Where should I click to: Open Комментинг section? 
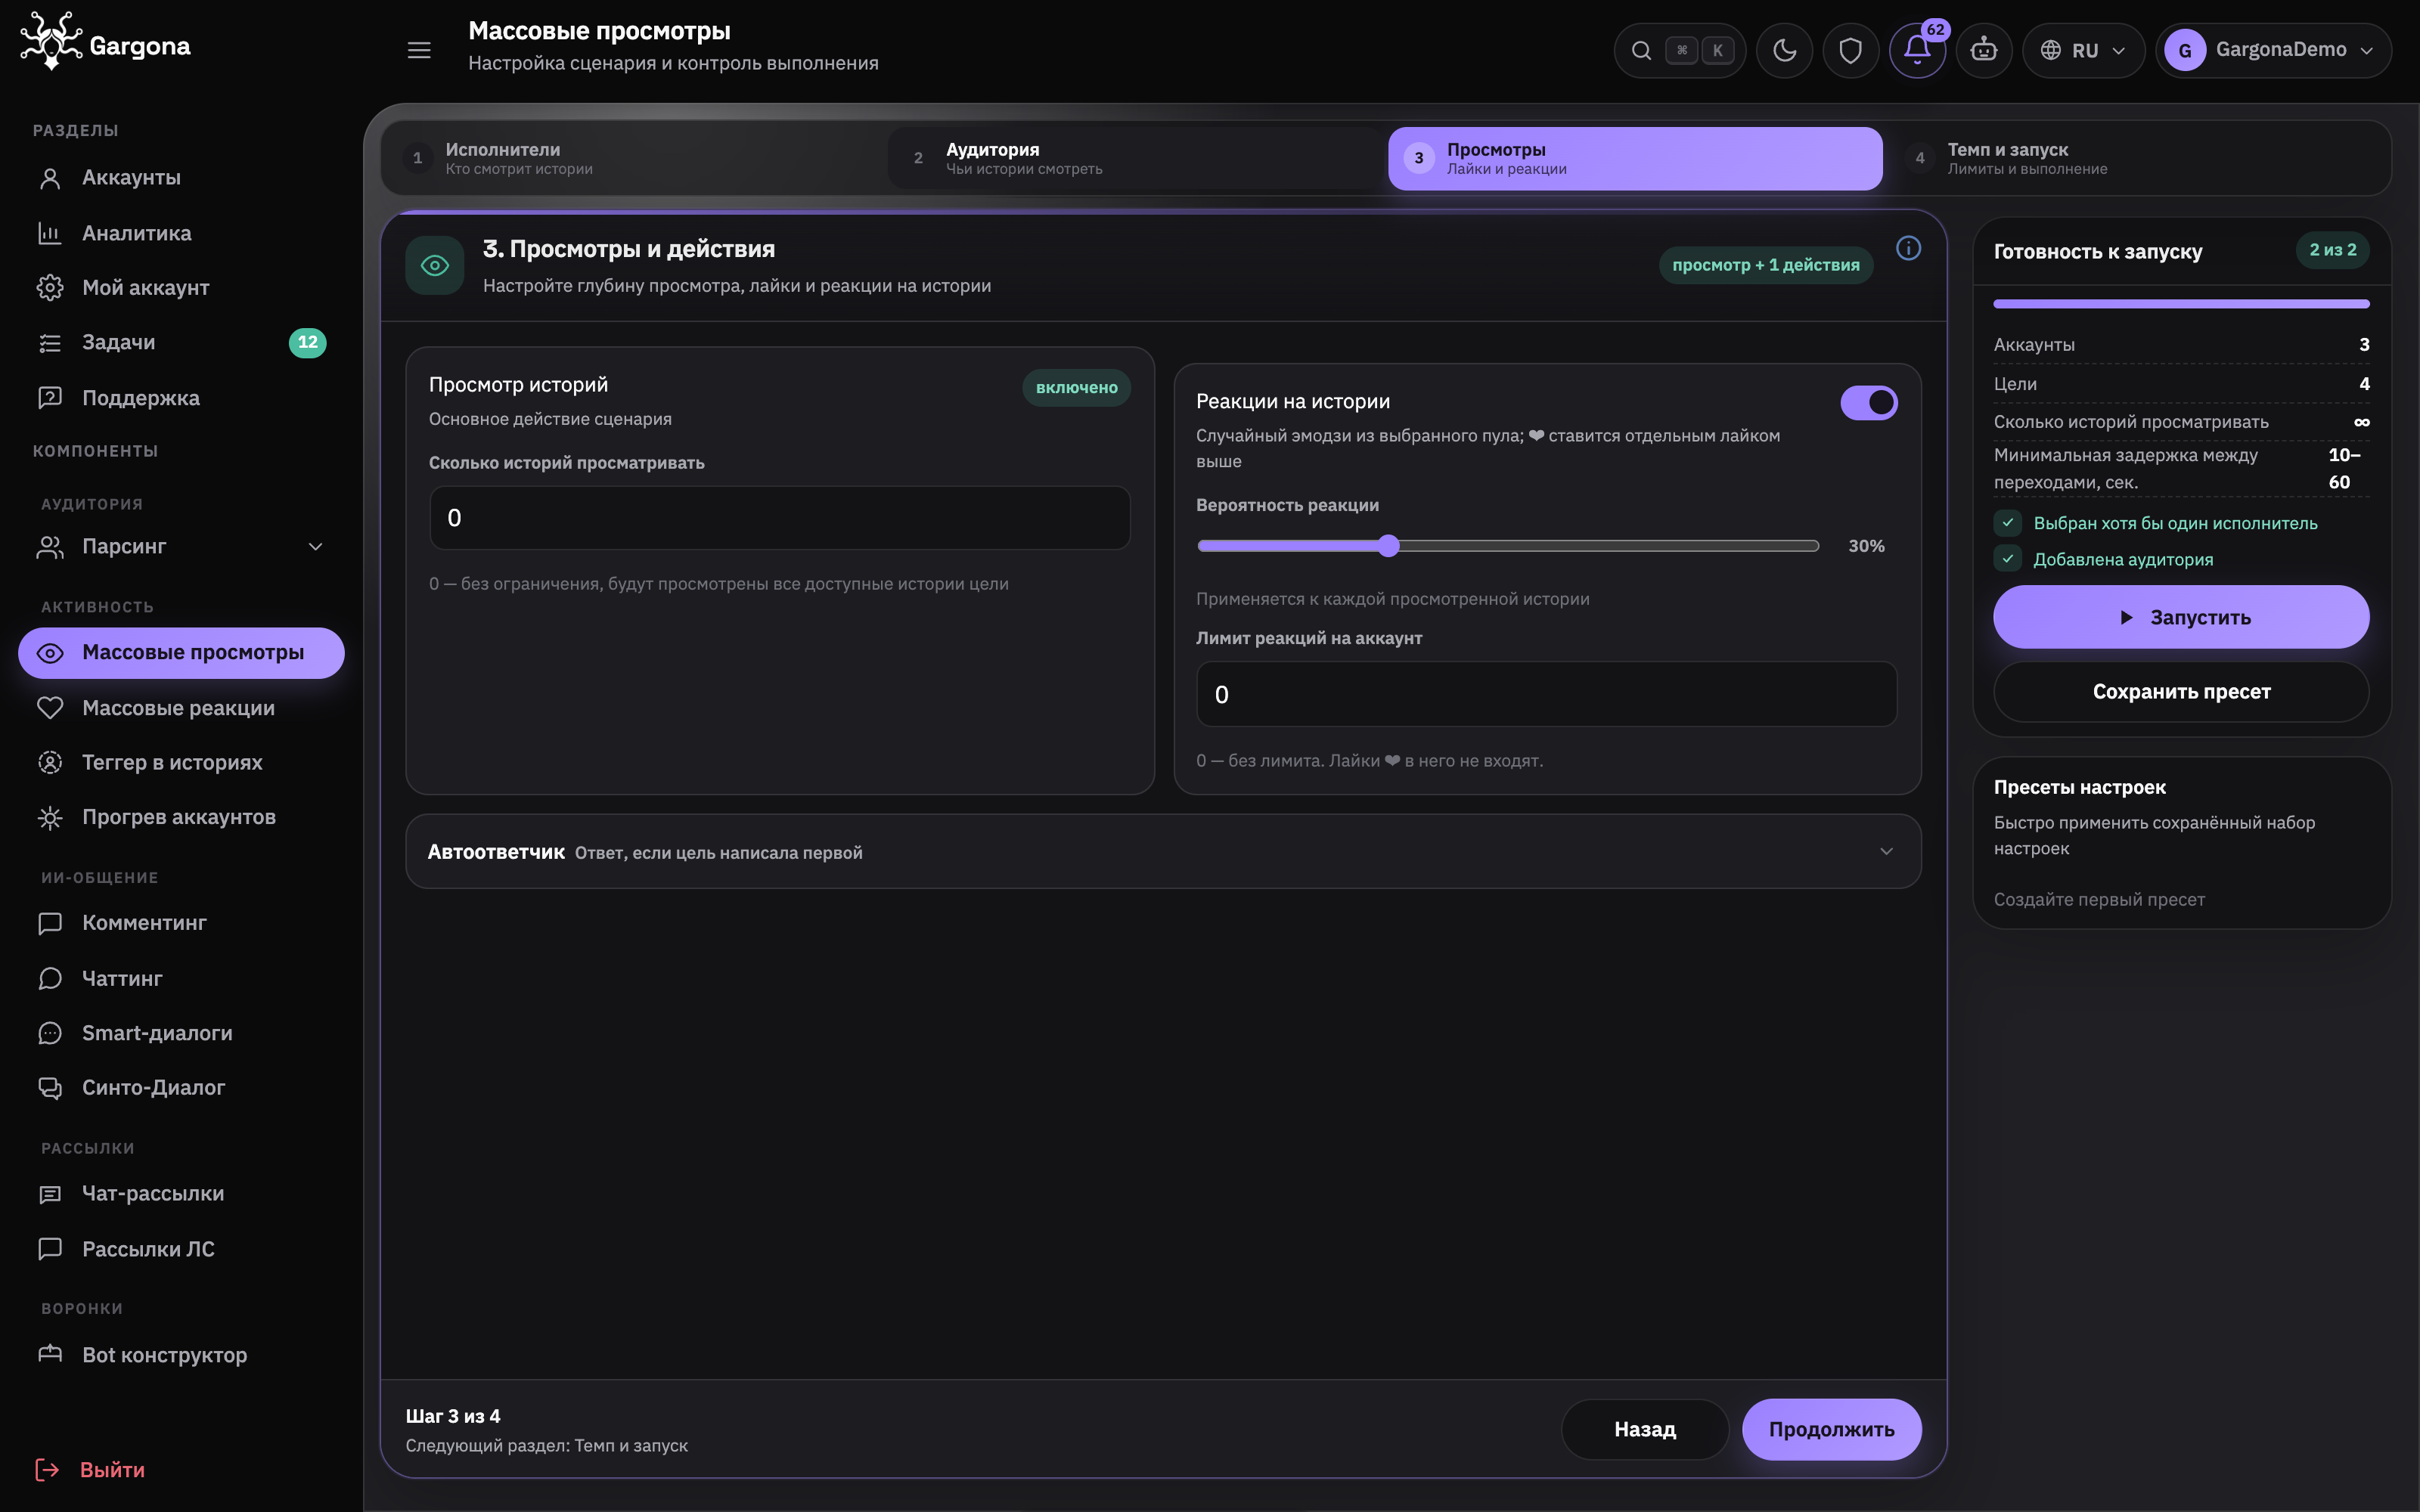tap(181, 923)
